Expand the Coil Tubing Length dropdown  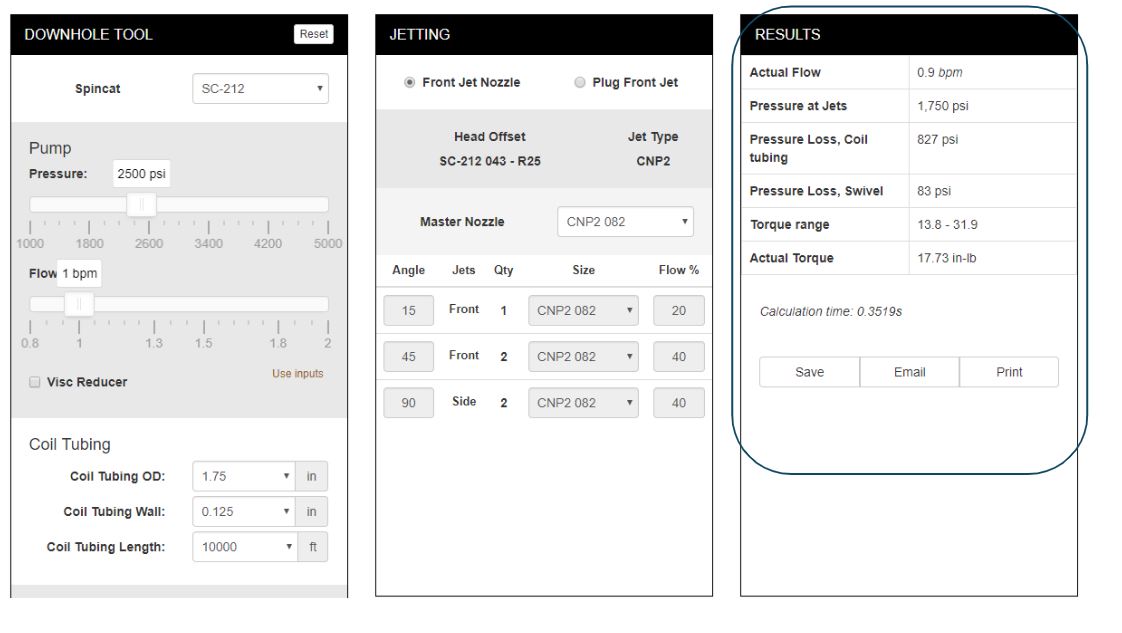click(245, 547)
